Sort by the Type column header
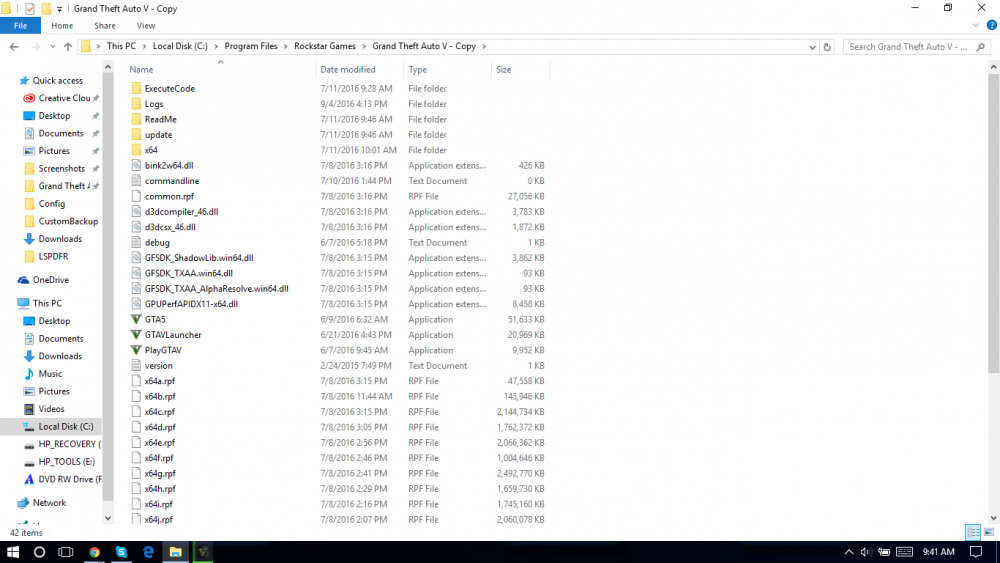 point(447,69)
